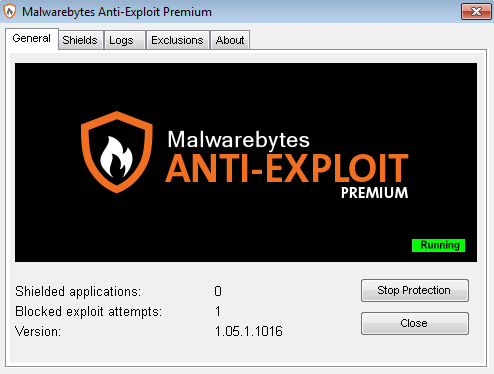Click the PREMIUM label in banner
The image size is (494, 374).
(374, 193)
